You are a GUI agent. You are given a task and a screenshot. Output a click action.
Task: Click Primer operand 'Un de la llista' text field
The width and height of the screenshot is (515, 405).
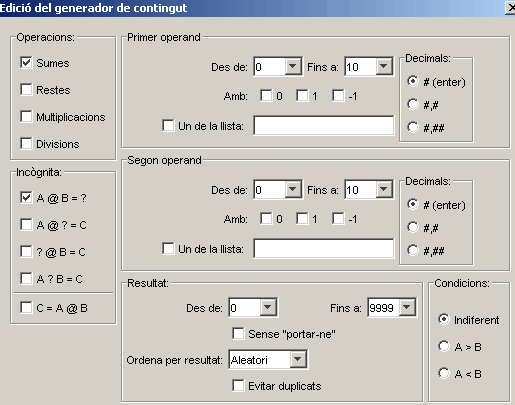pos(324,125)
